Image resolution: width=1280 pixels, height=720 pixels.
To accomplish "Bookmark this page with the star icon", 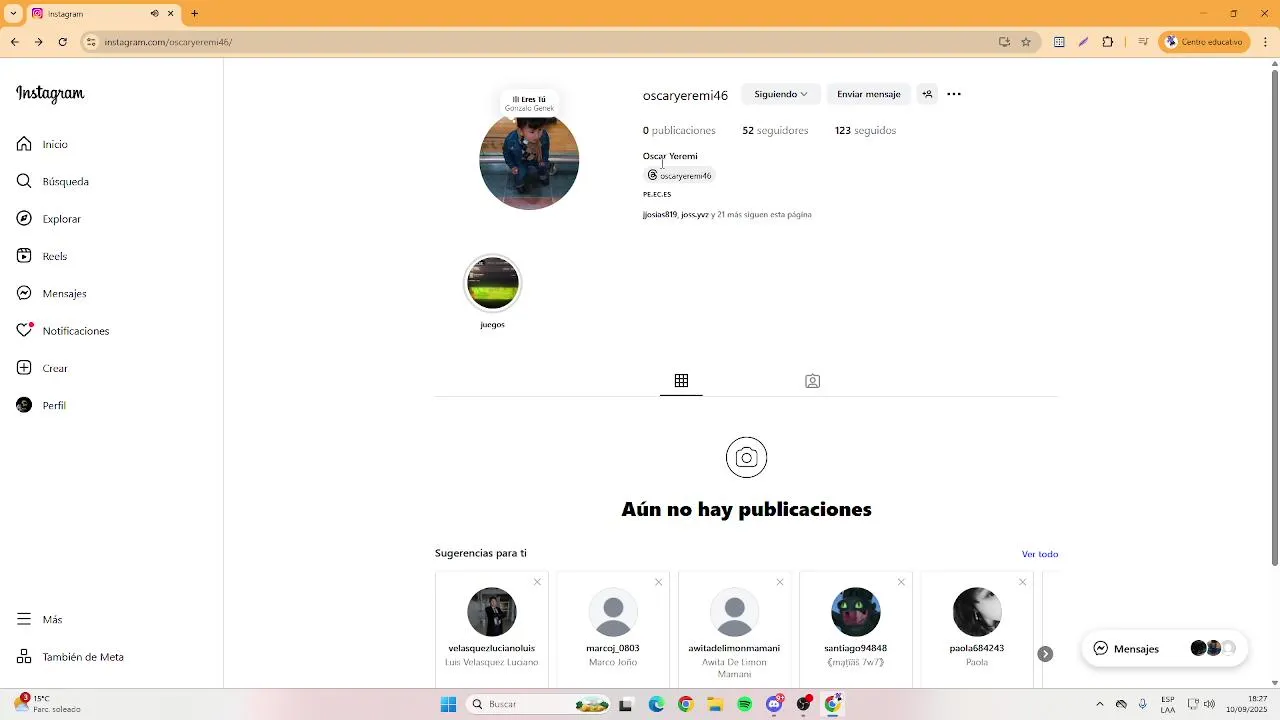I will coord(1026,42).
